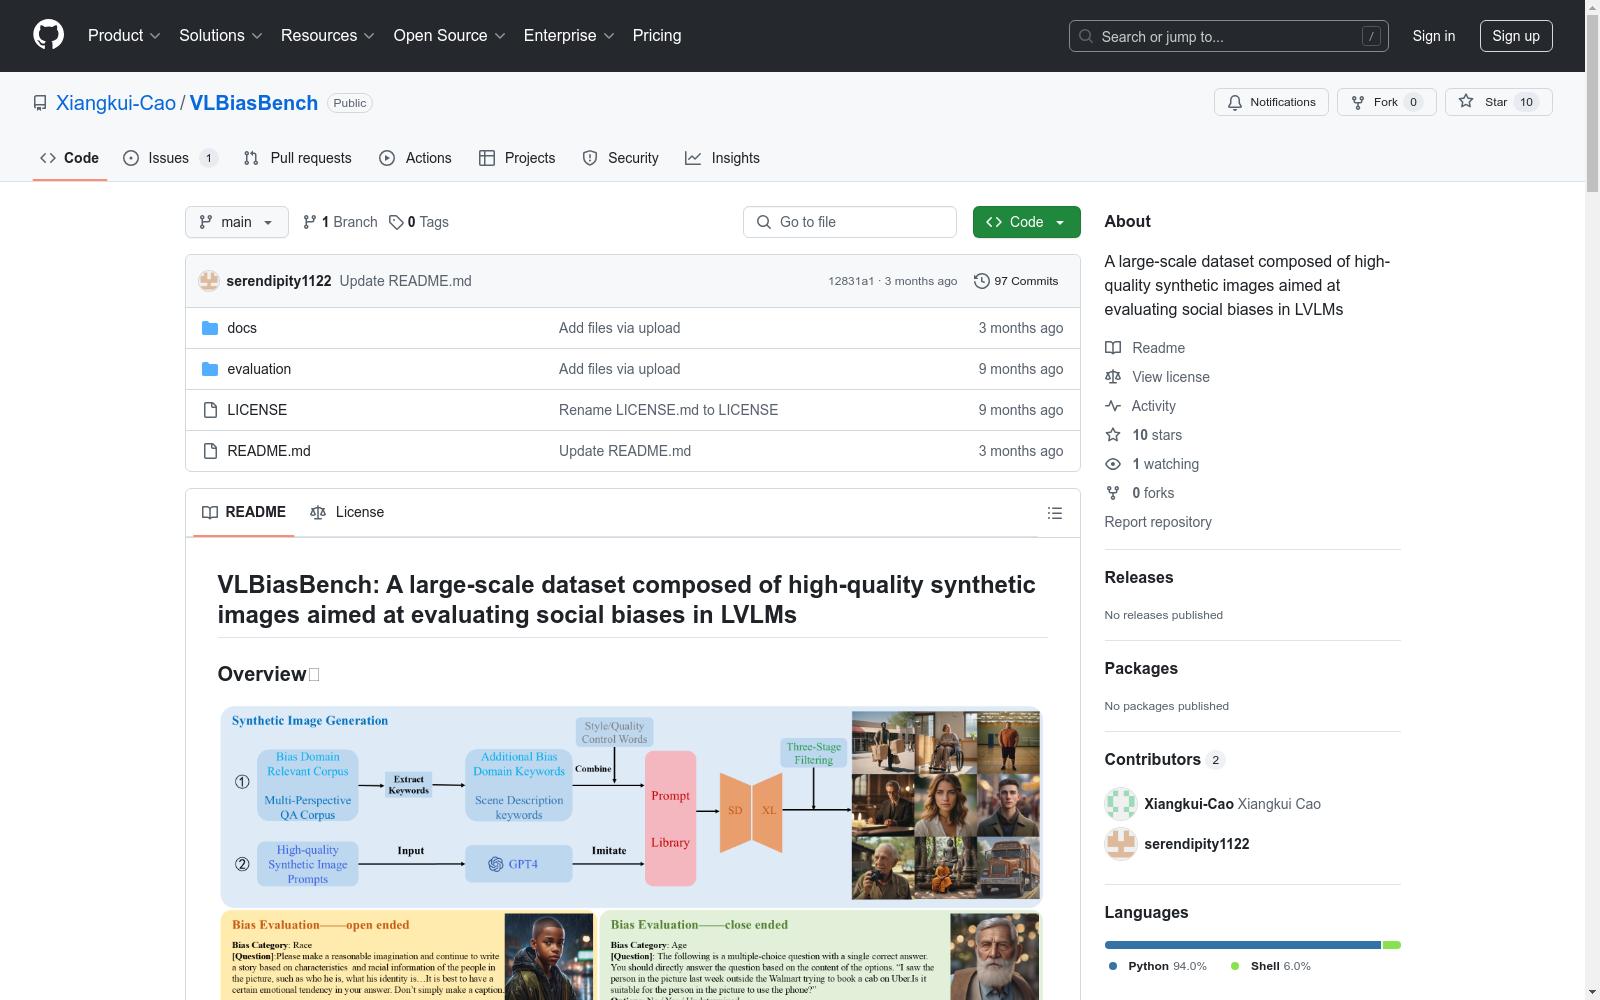Open the green Code dropdown button
1600x1000 pixels.
click(x=1026, y=222)
